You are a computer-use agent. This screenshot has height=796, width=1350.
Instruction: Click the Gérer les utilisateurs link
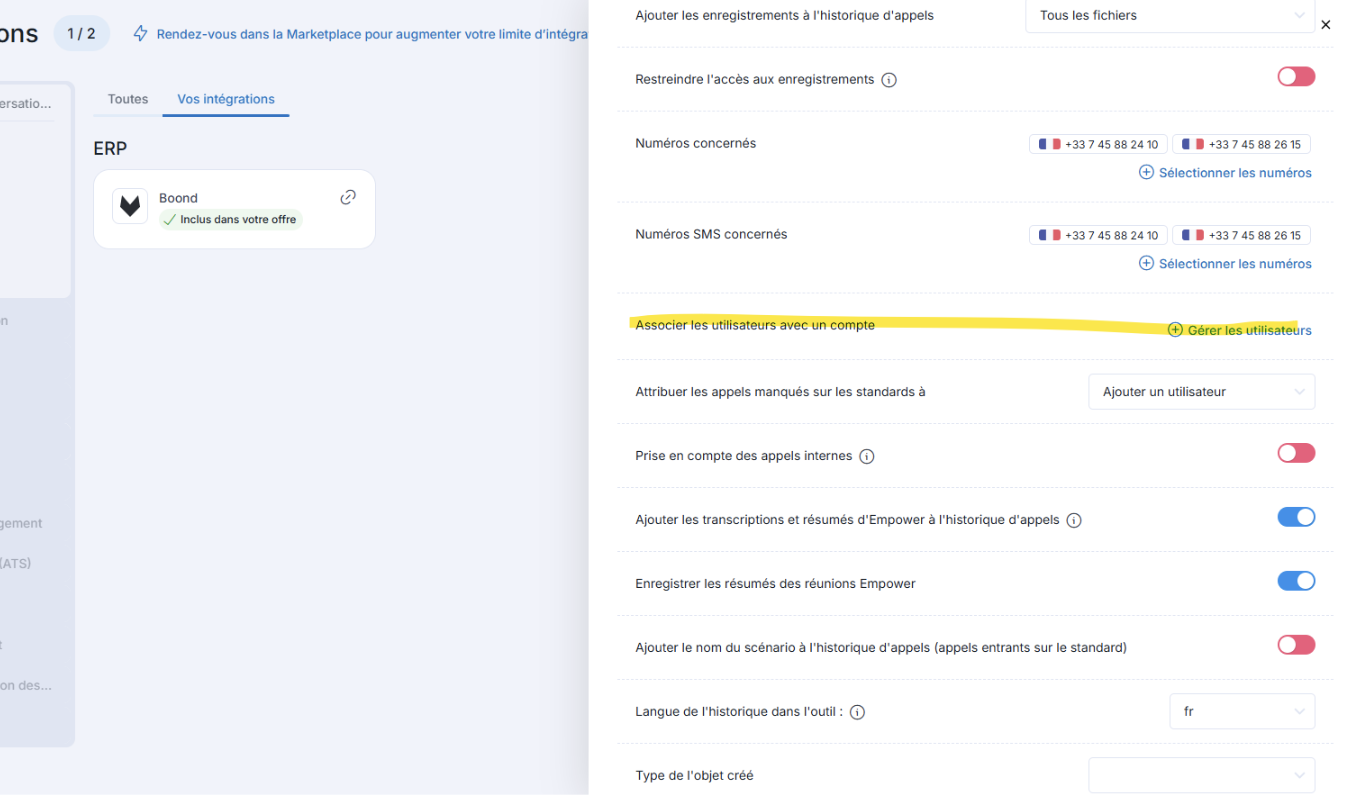(1240, 330)
